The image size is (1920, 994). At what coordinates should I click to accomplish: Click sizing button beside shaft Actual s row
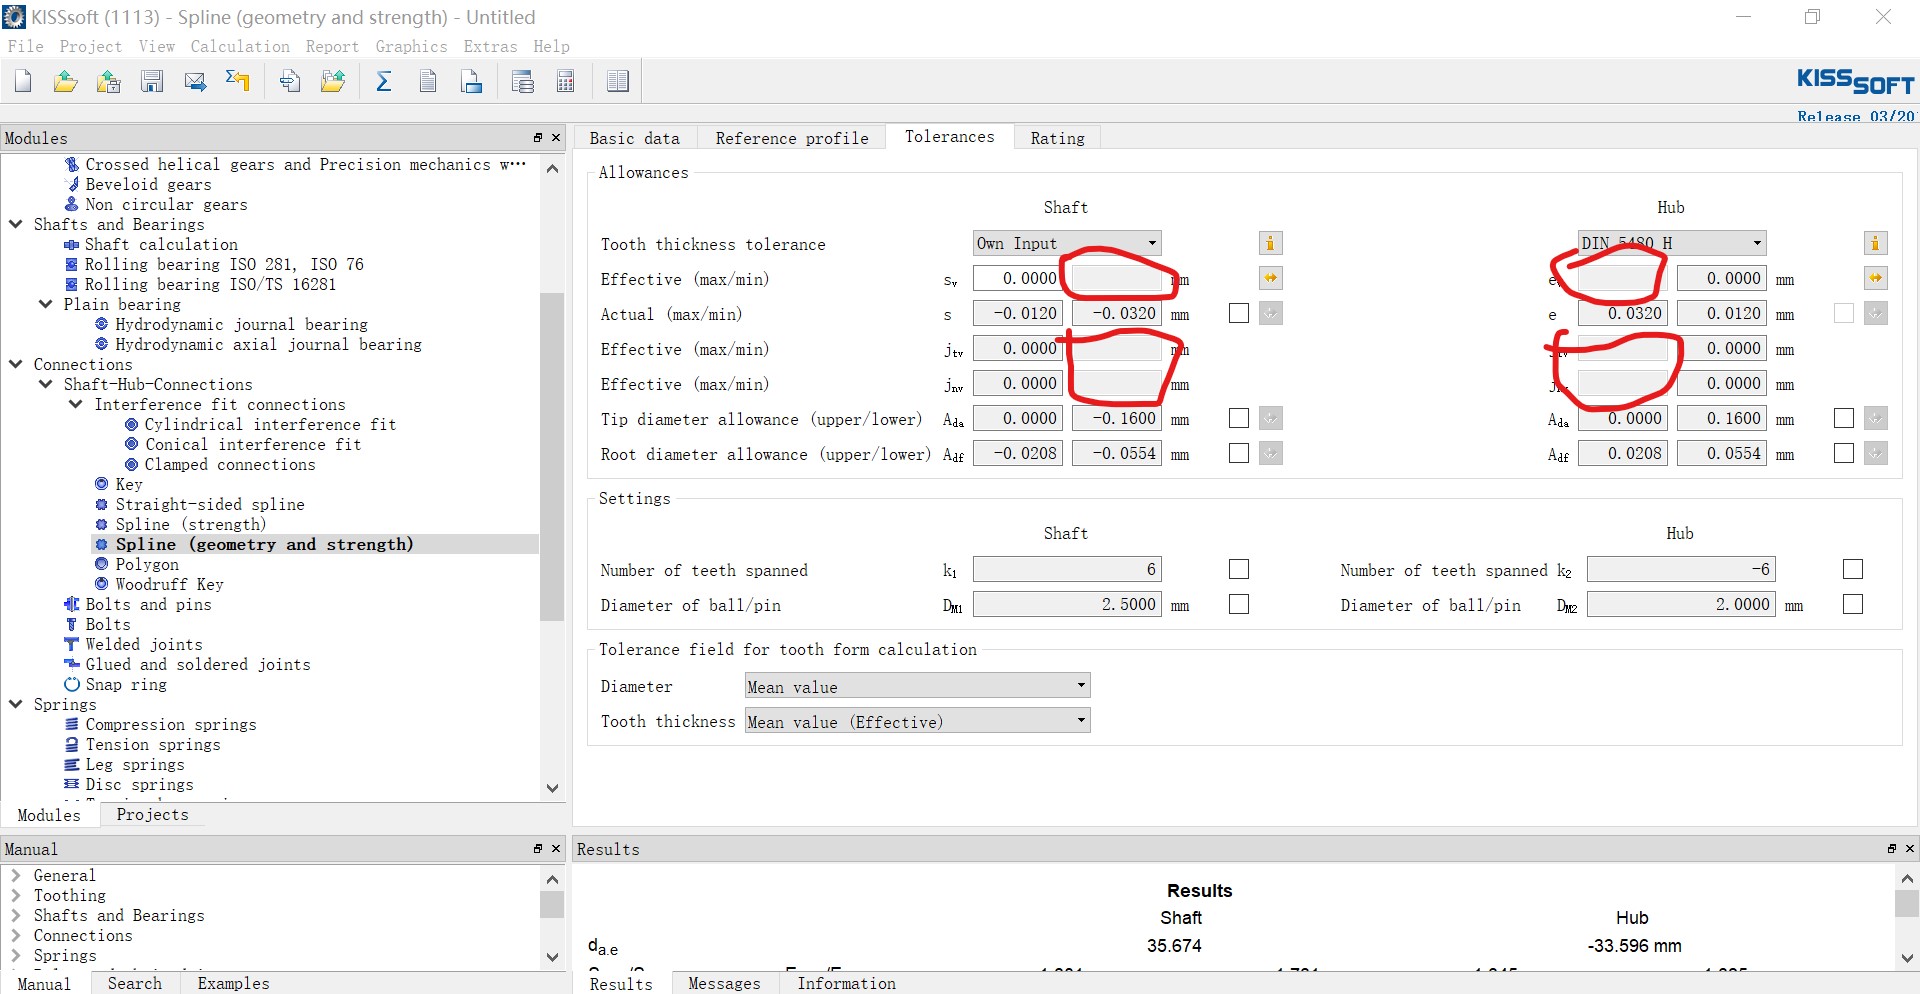[1270, 313]
